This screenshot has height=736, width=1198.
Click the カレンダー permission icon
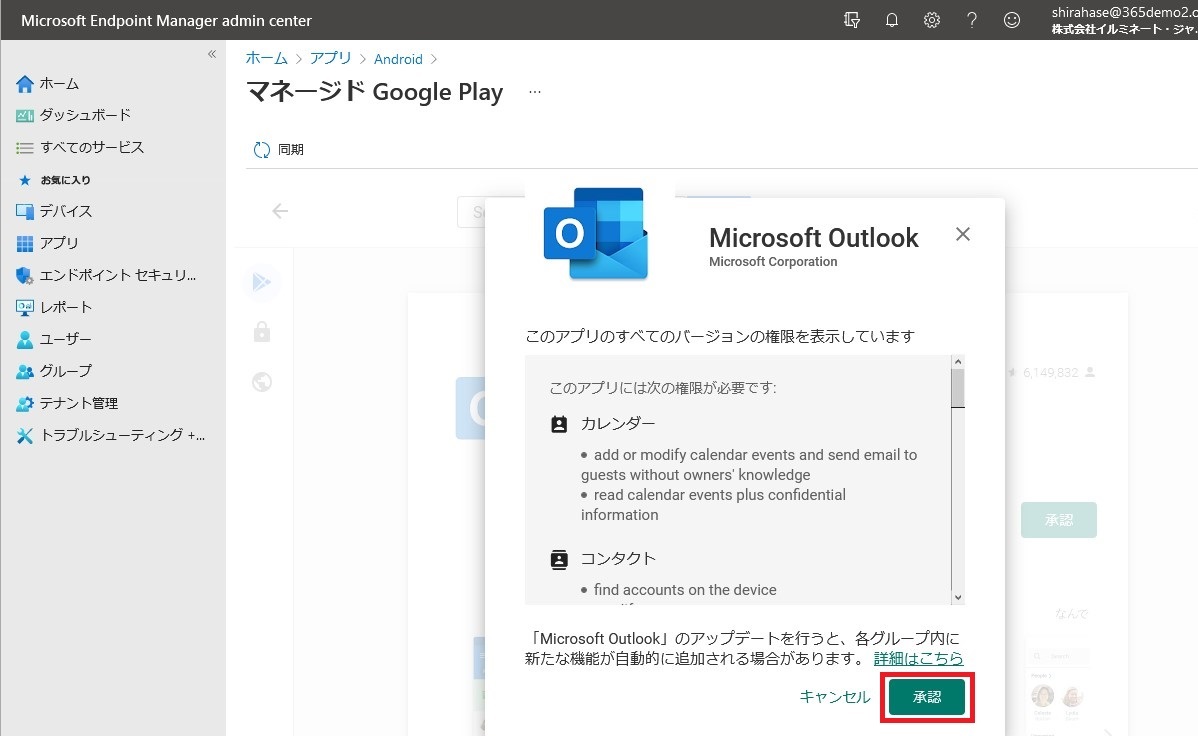(559, 425)
